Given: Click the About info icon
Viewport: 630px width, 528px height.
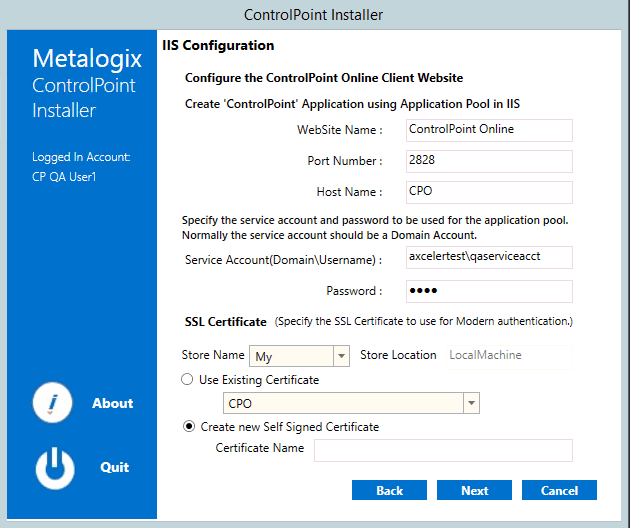Looking at the screenshot, I should (52, 403).
